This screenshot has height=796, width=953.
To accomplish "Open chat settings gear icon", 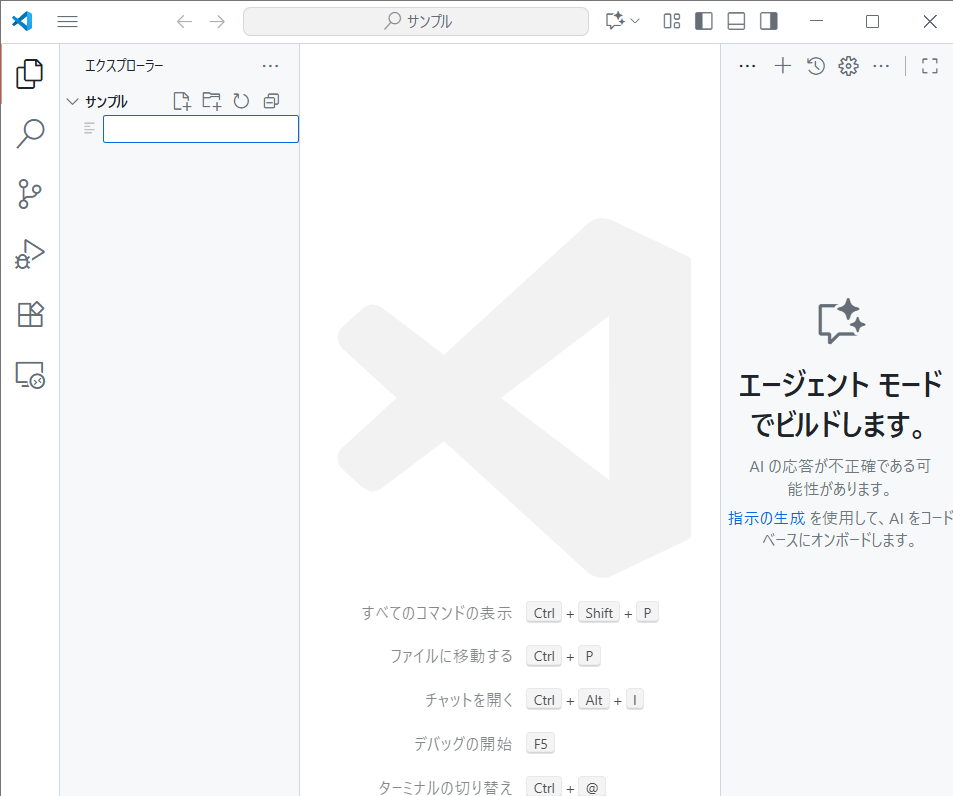I will [x=848, y=66].
